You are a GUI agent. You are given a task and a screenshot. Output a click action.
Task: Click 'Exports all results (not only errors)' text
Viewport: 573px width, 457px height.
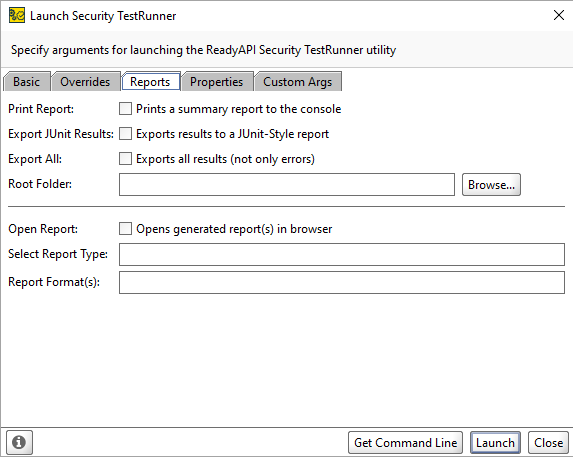coord(225,159)
